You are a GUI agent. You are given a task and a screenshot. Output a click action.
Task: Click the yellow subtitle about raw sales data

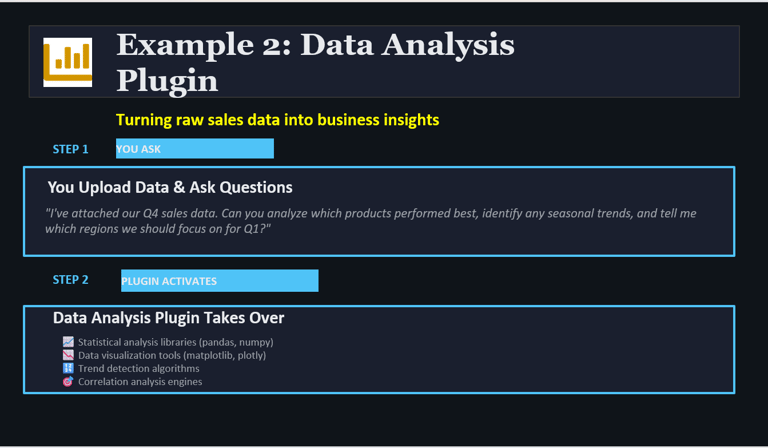277,120
